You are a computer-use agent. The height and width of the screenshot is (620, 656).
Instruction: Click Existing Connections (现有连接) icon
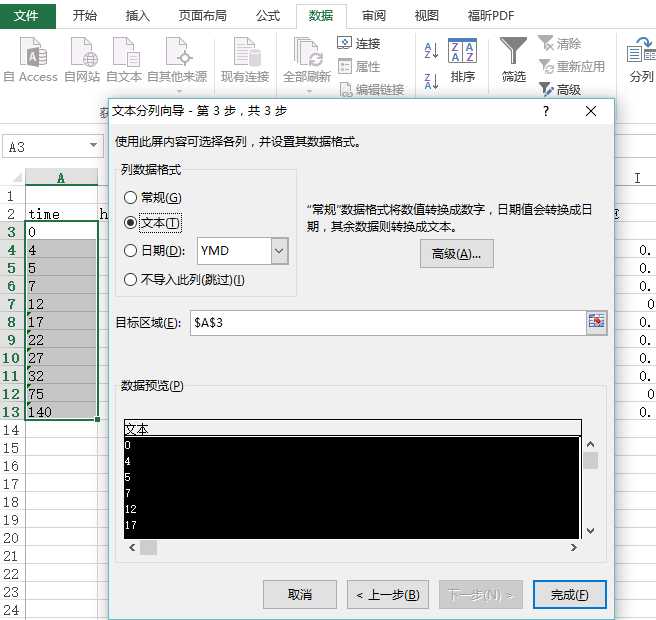pos(246,52)
